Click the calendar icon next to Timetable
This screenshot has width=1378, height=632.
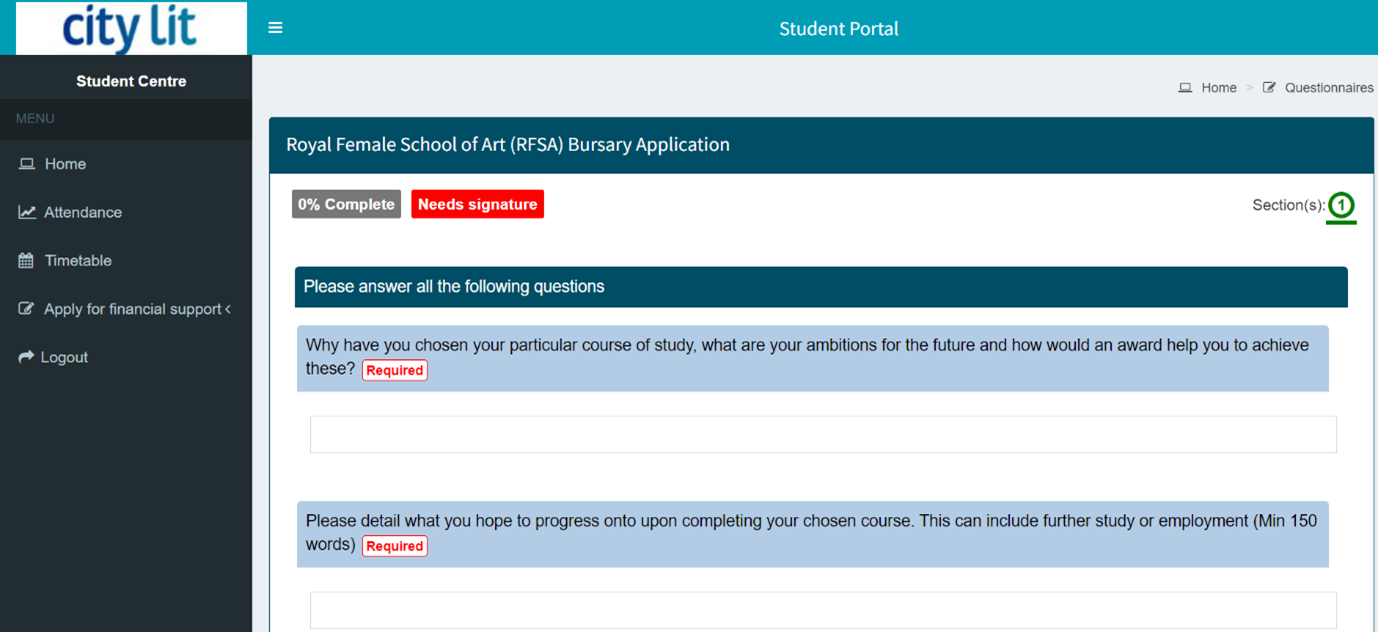[27, 261]
